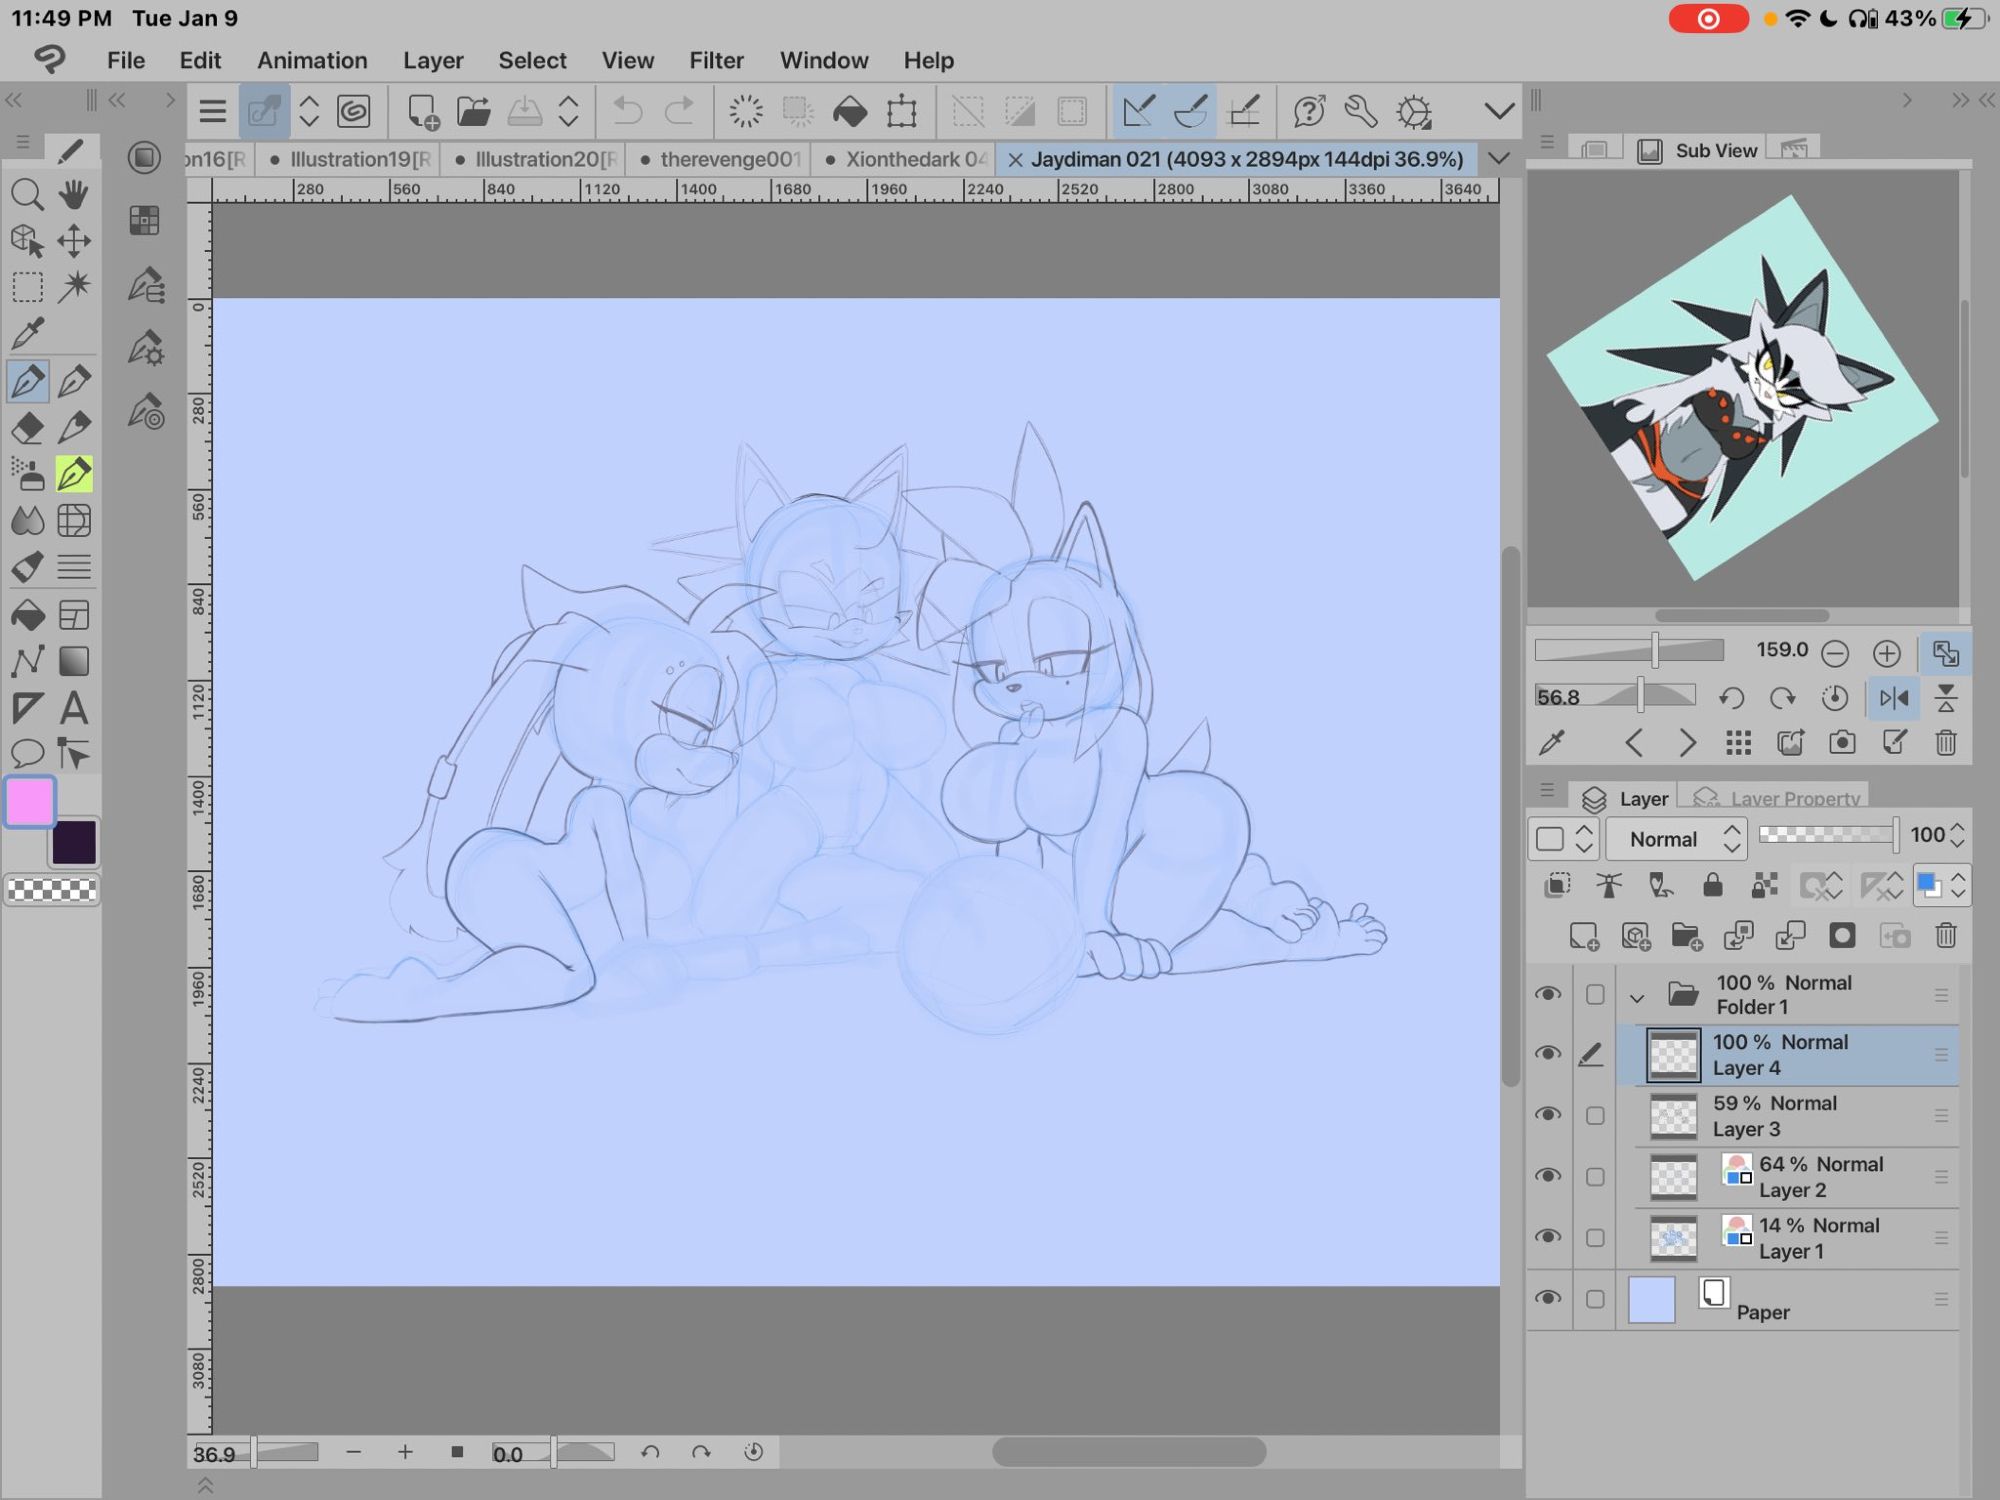
Task: Expand the canvas tab list chevron
Action: pos(1498,159)
